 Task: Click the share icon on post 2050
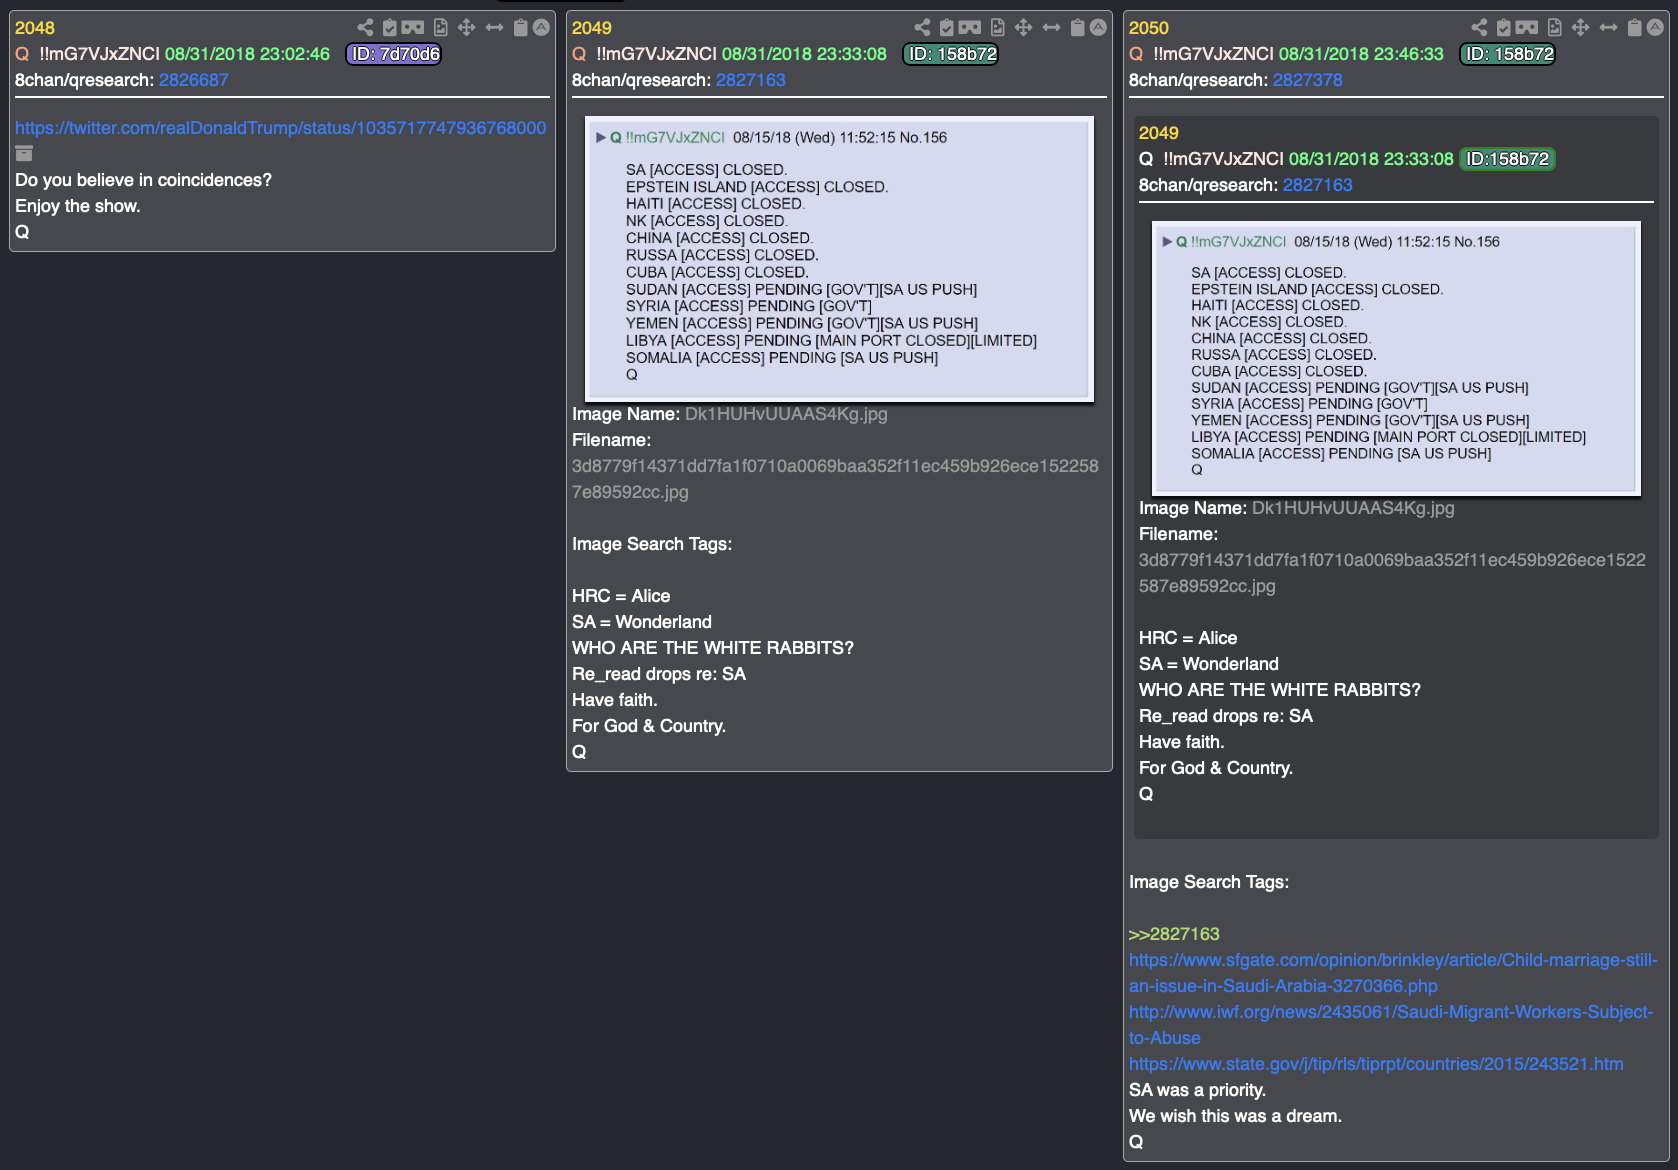(1479, 28)
